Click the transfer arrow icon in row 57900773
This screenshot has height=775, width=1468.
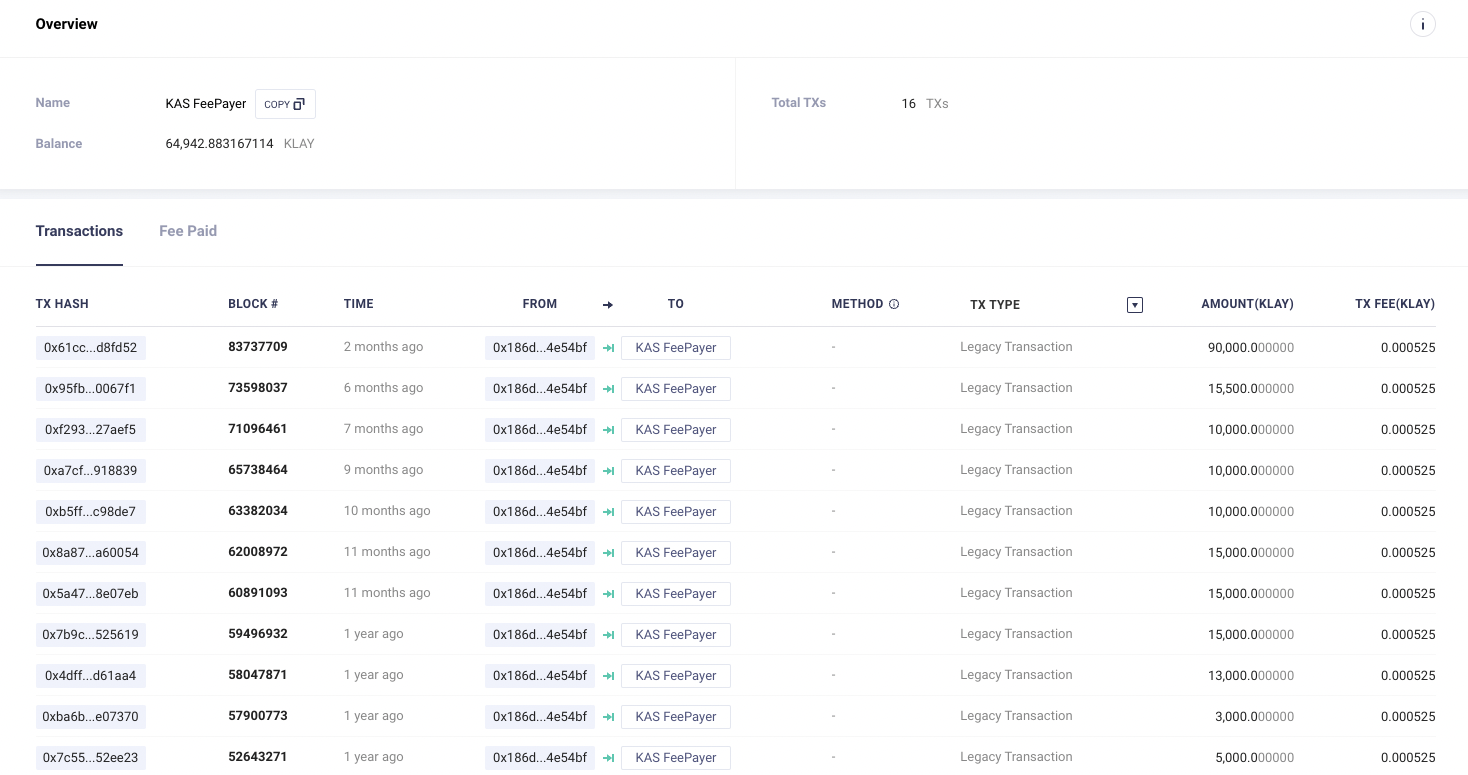pos(608,717)
